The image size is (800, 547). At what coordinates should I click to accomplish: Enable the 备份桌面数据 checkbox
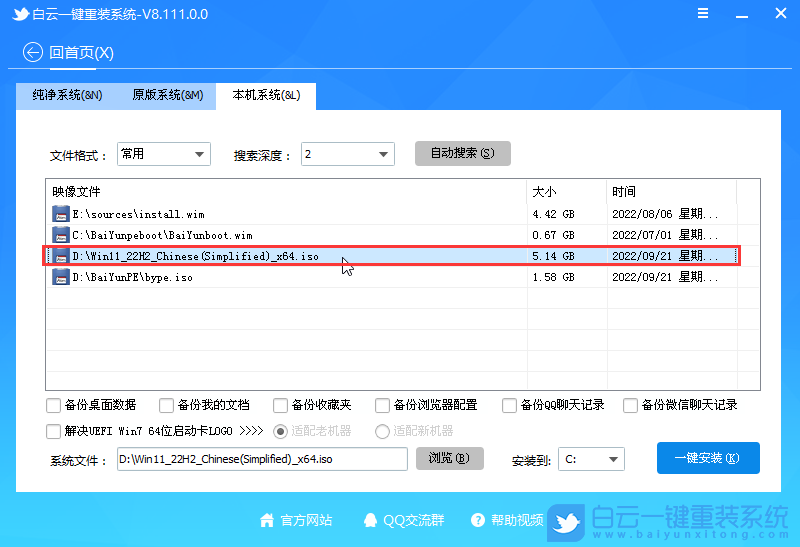pyautogui.click(x=53, y=405)
